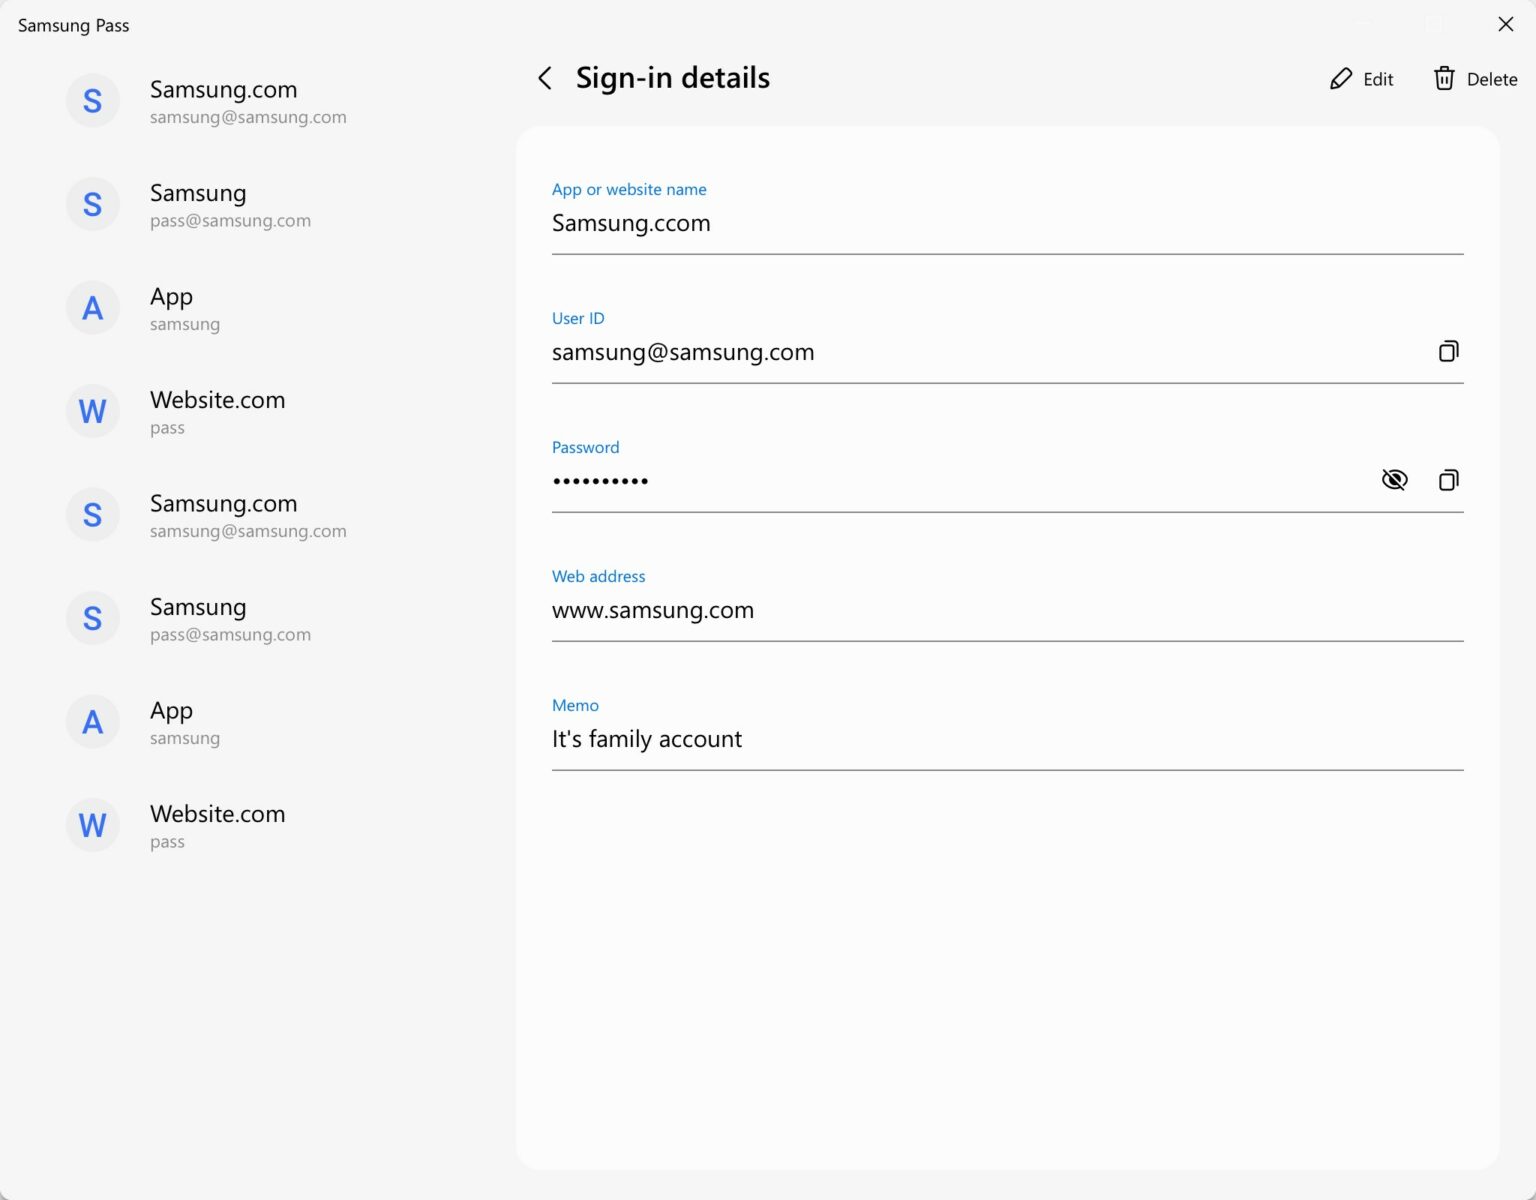Click the Memo field reading It's family account
Image resolution: width=1536 pixels, height=1200 pixels.
tap(647, 739)
